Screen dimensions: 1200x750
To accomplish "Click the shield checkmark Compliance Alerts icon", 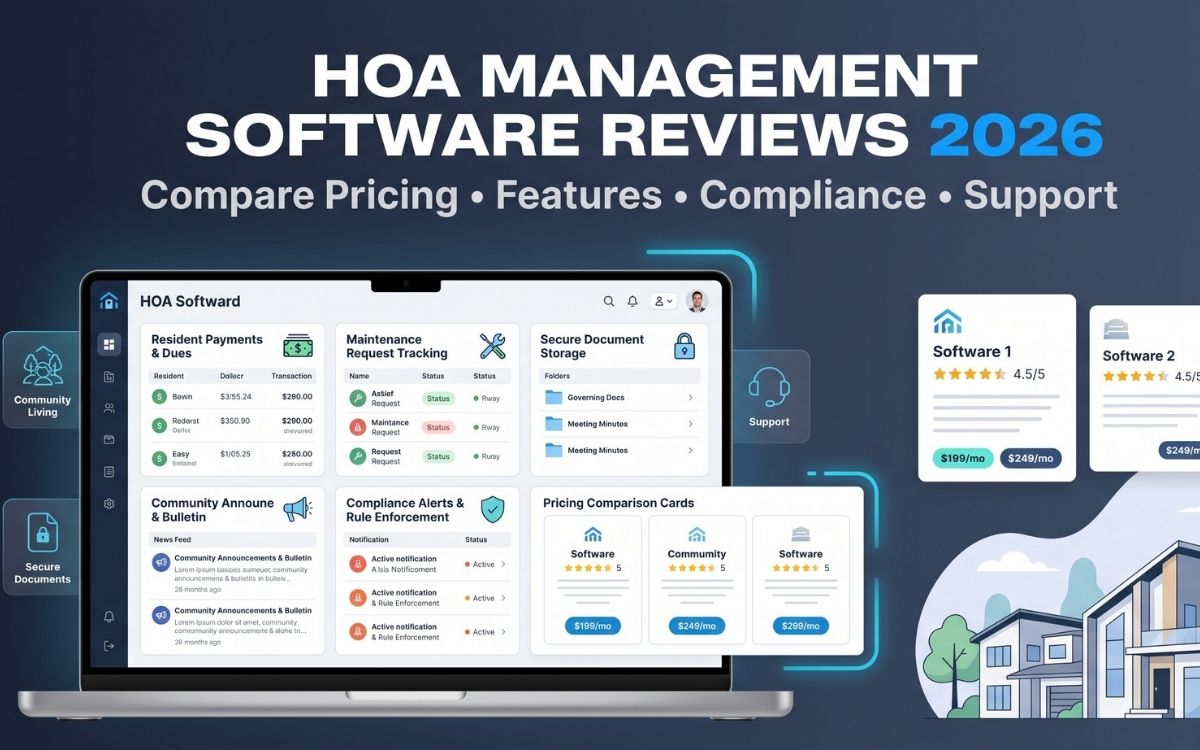I will pyautogui.click(x=493, y=510).
